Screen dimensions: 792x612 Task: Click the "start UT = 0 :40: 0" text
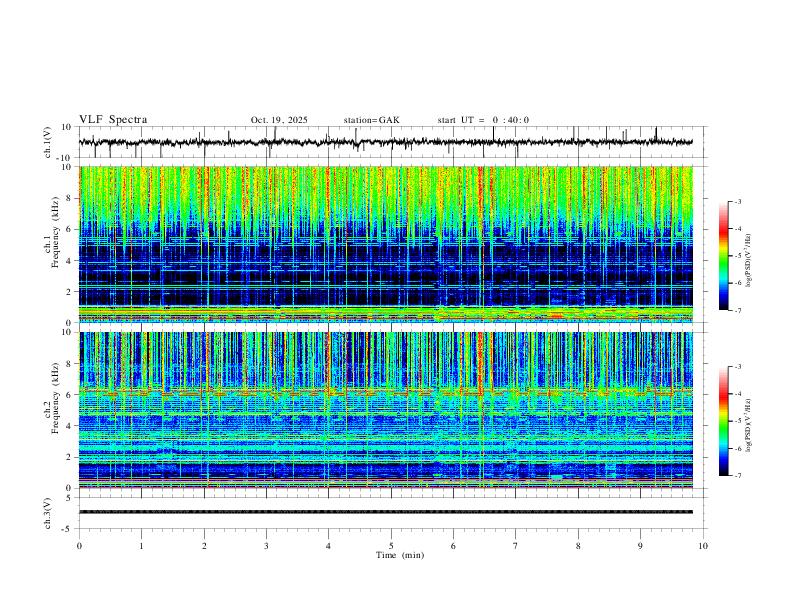click(x=483, y=120)
